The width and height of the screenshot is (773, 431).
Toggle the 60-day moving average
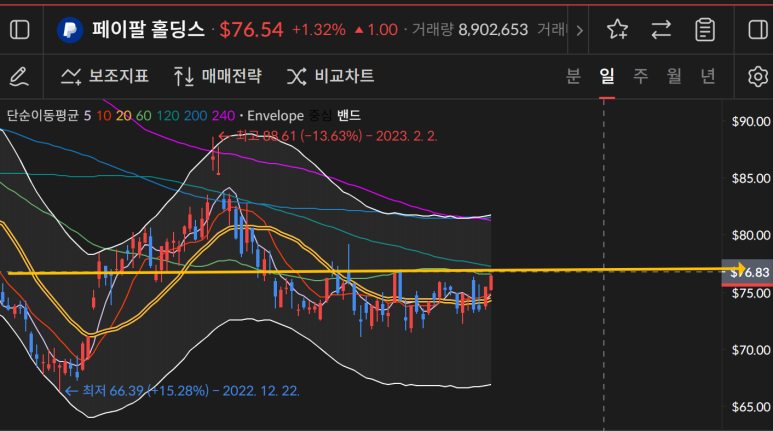click(143, 116)
